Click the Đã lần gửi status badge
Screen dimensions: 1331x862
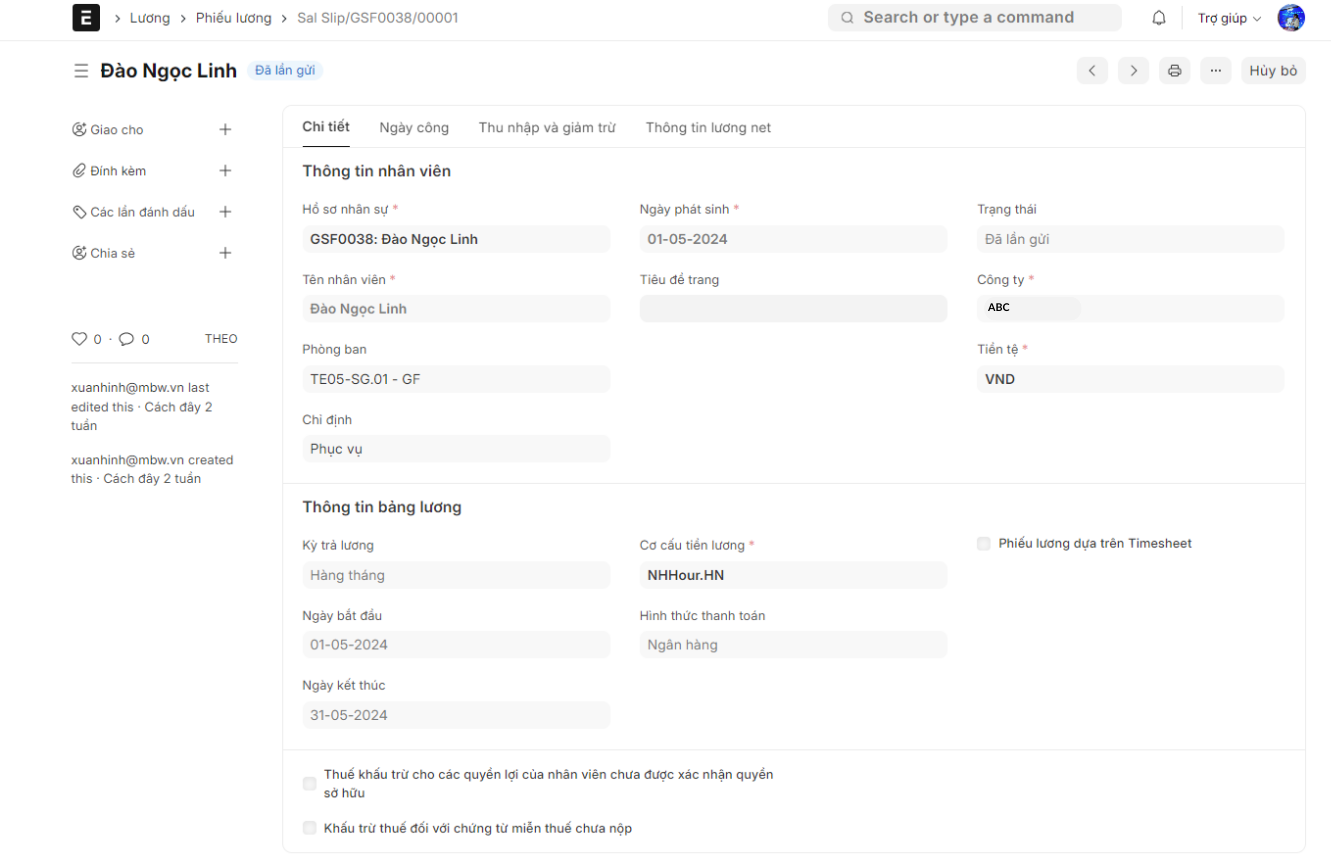[285, 70]
